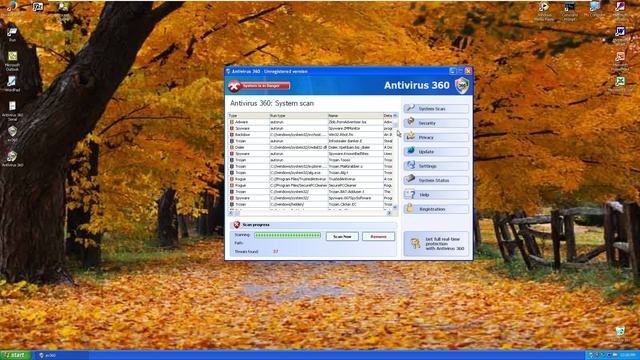The height and width of the screenshot is (360, 640).
Task: Open the Windows Start menu
Action: [16, 355]
